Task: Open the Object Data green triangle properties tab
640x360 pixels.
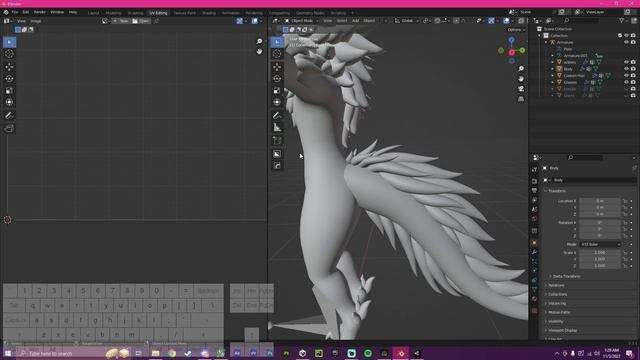Action: click(534, 289)
